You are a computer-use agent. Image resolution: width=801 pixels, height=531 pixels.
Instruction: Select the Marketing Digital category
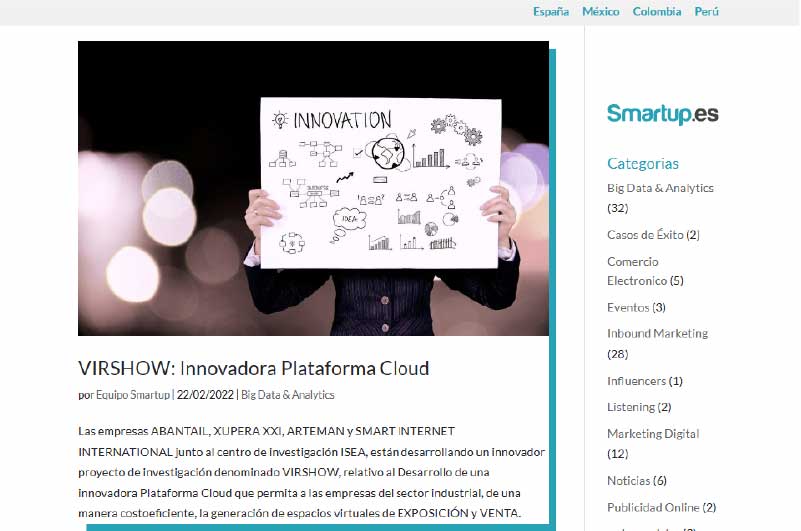(653, 433)
